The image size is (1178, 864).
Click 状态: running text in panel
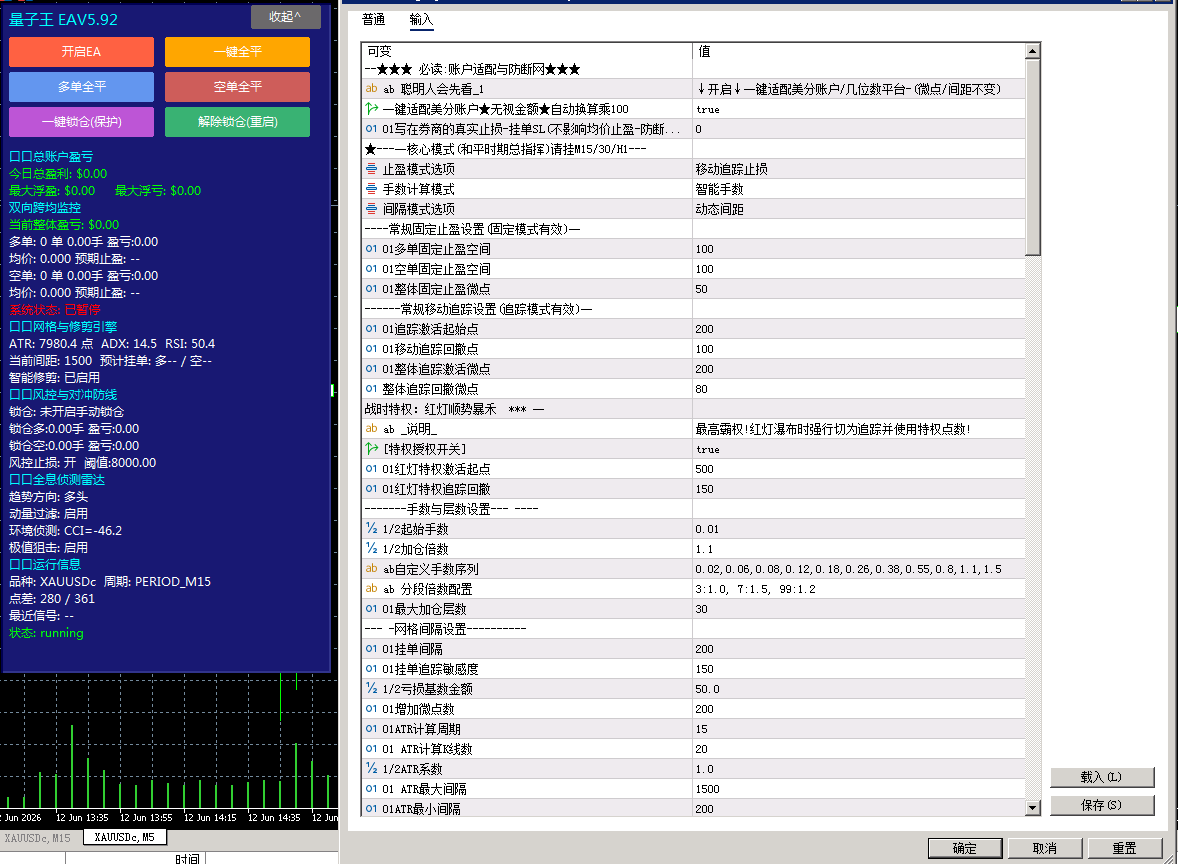click(x=47, y=633)
